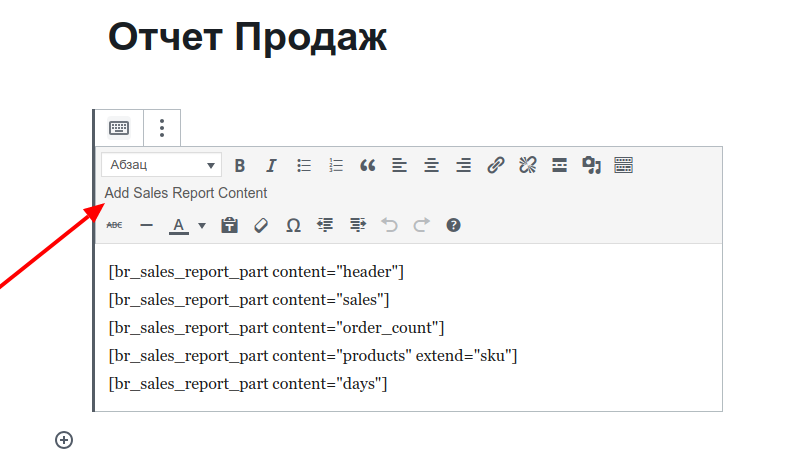Insert a numbered list

click(336, 166)
